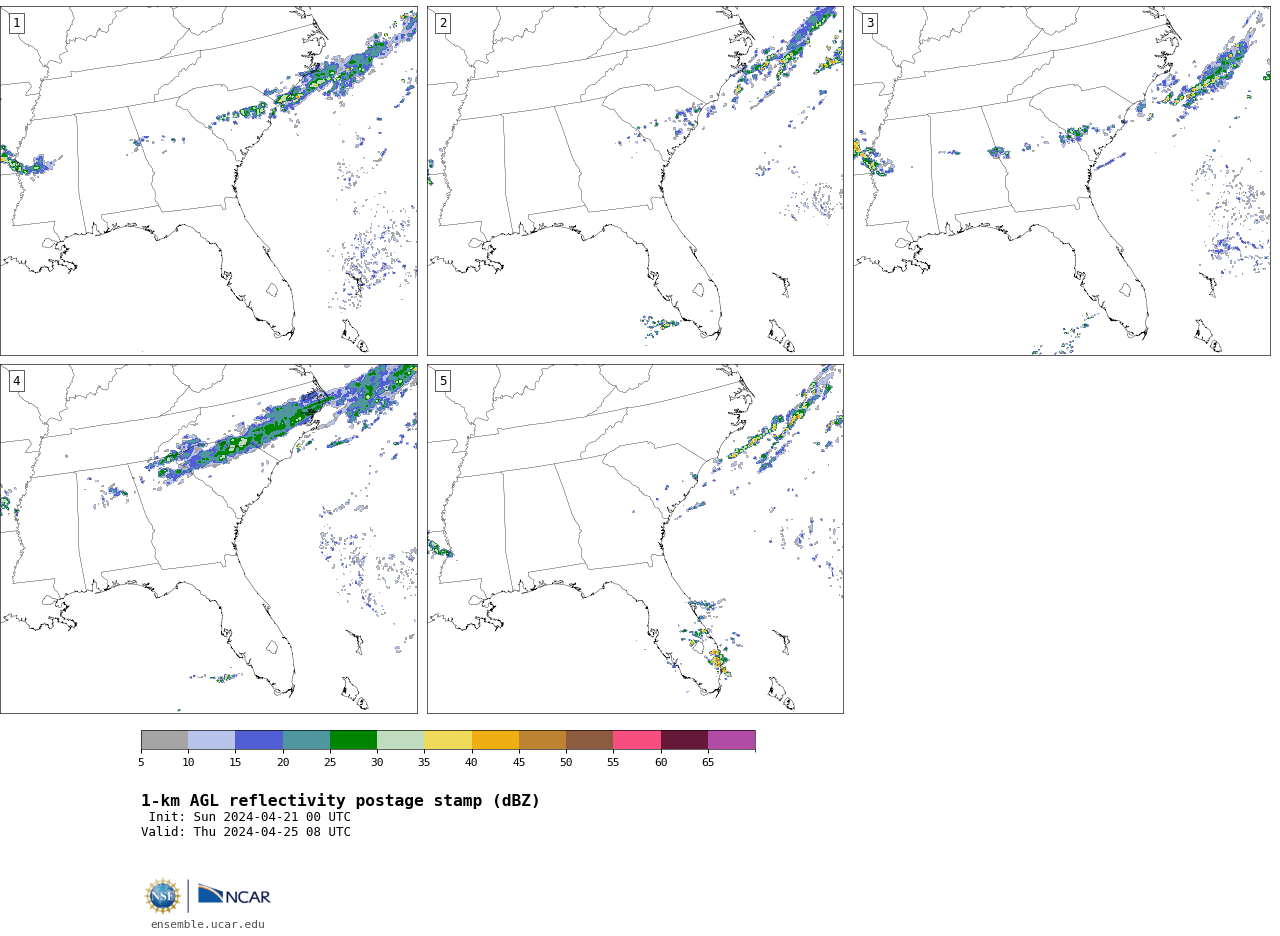Click the pink 55-60 dBZ swatch
Screen dimensions: 1280x936
[x=637, y=740]
